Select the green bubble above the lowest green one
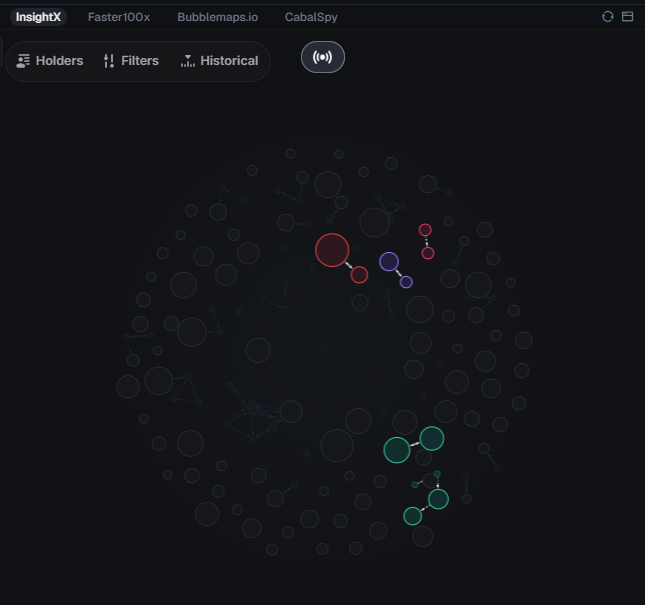 (x=439, y=499)
